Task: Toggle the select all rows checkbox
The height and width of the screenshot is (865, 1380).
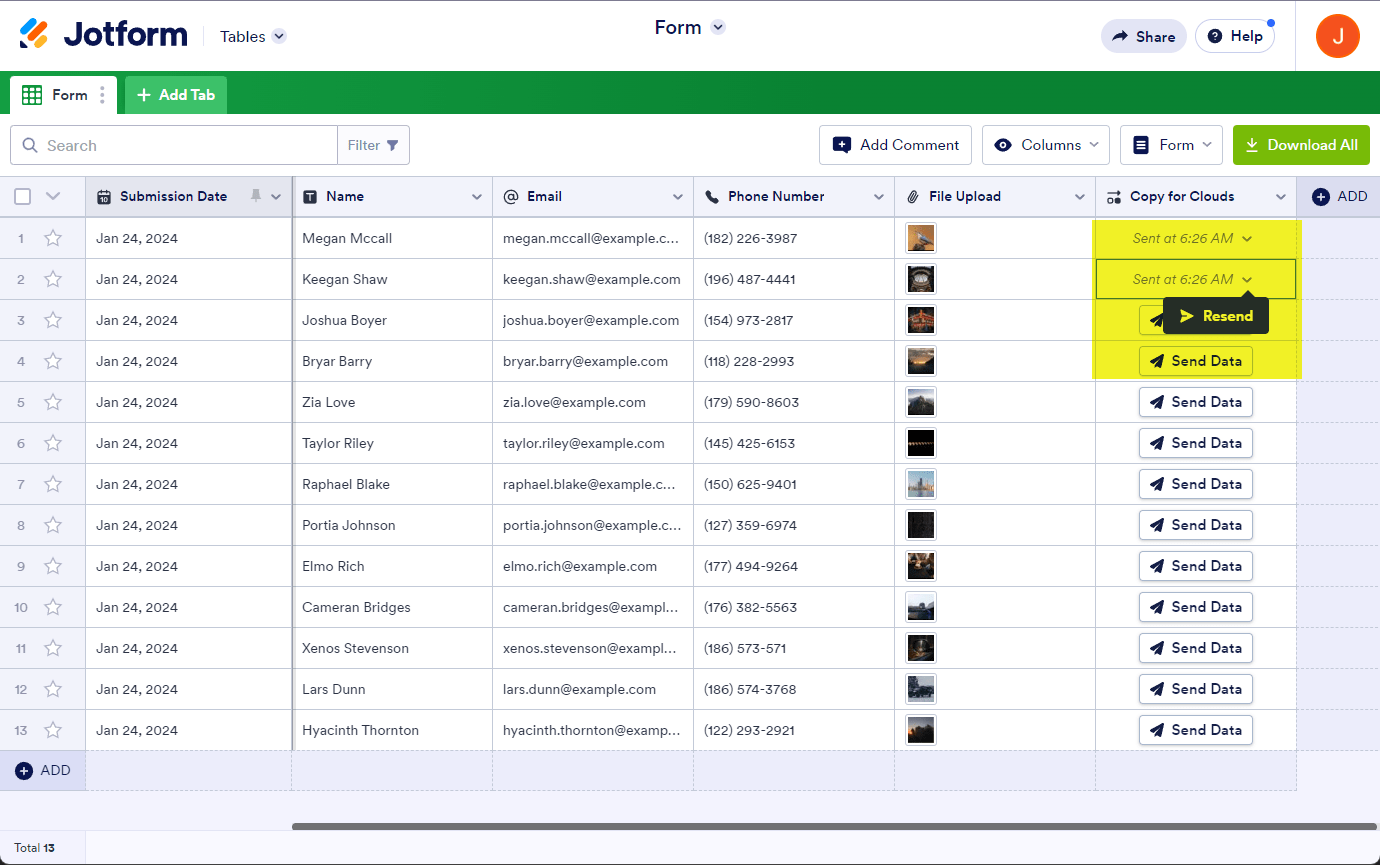Action: tap(23, 196)
